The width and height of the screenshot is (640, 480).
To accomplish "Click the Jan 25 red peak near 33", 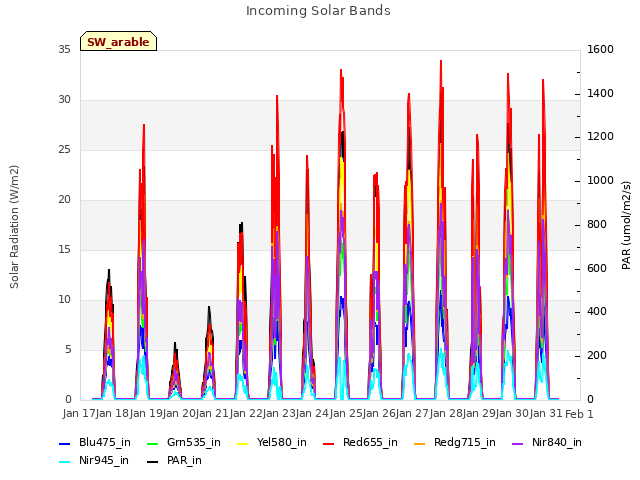I will pyautogui.click(x=341, y=70).
